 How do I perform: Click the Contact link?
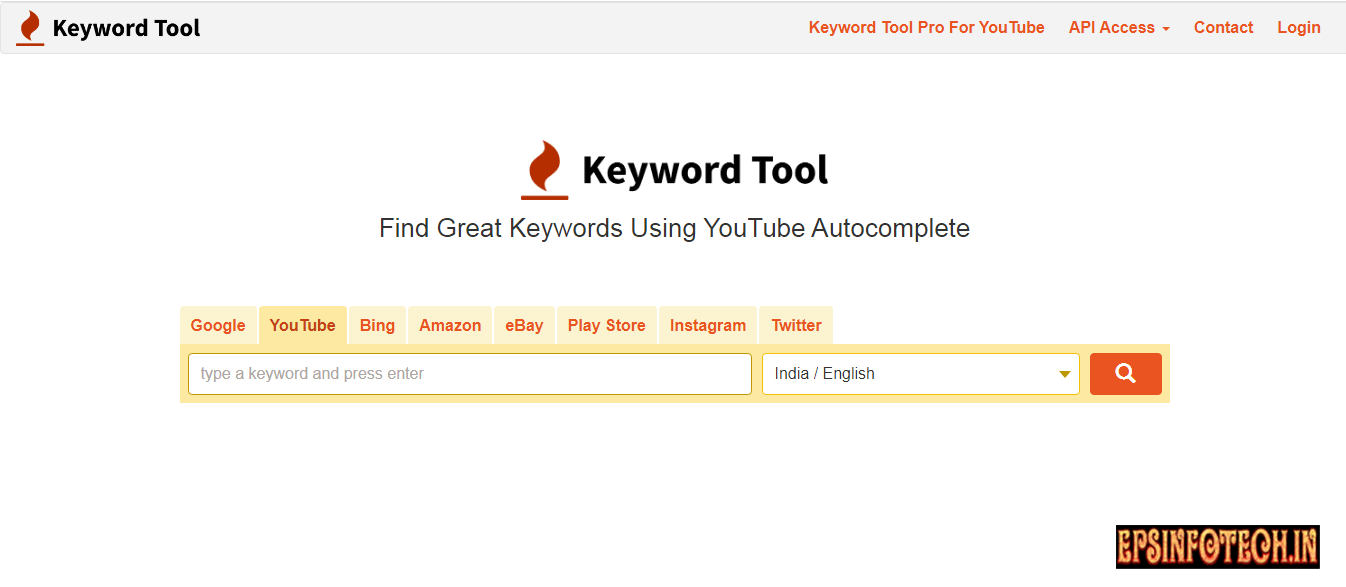[x=1223, y=27]
